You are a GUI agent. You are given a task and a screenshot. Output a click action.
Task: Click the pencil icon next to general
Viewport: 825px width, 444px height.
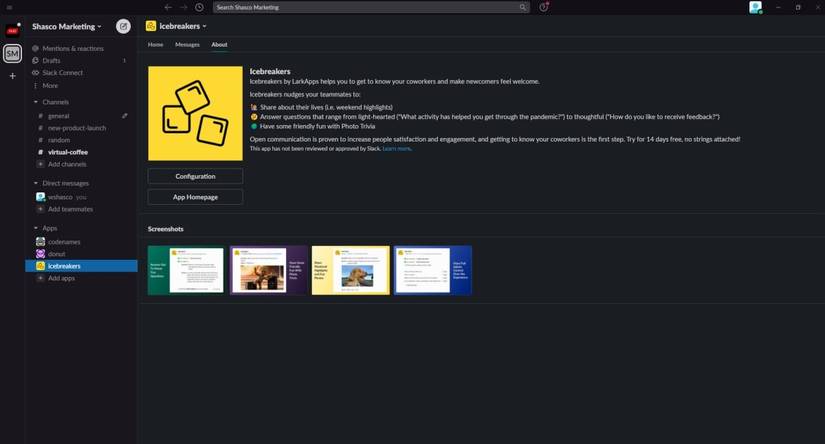[x=125, y=116]
